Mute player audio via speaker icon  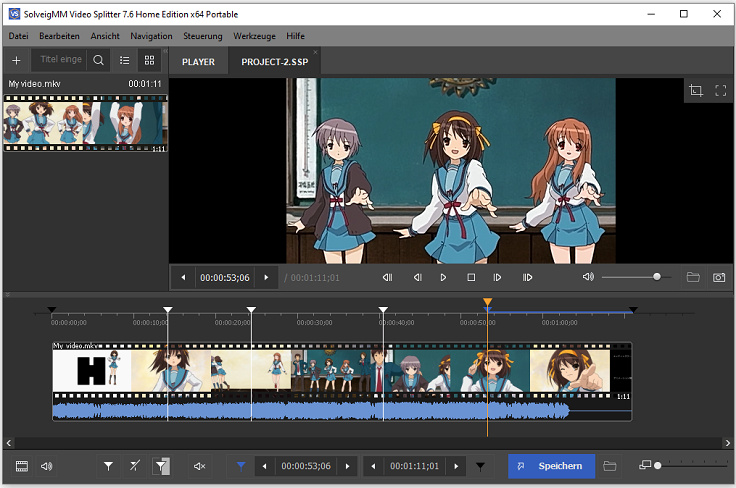point(588,277)
